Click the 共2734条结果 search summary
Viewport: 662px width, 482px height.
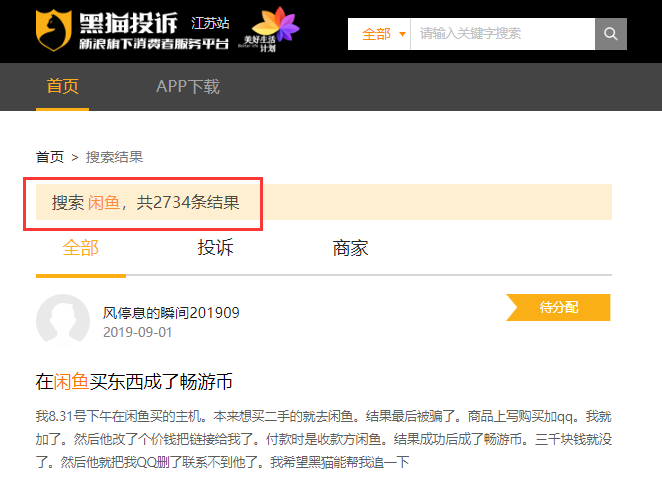[x=188, y=202]
